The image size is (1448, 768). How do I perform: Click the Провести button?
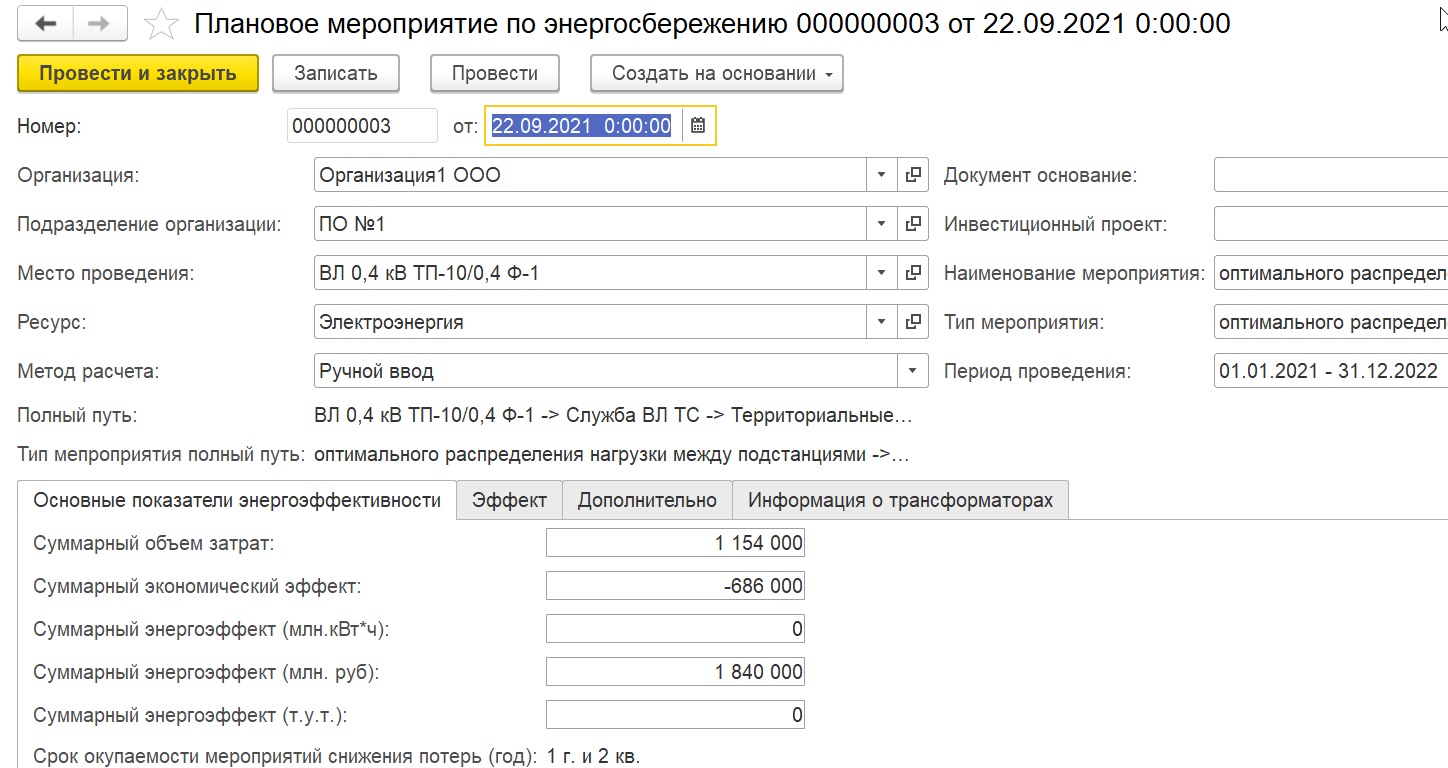(495, 73)
